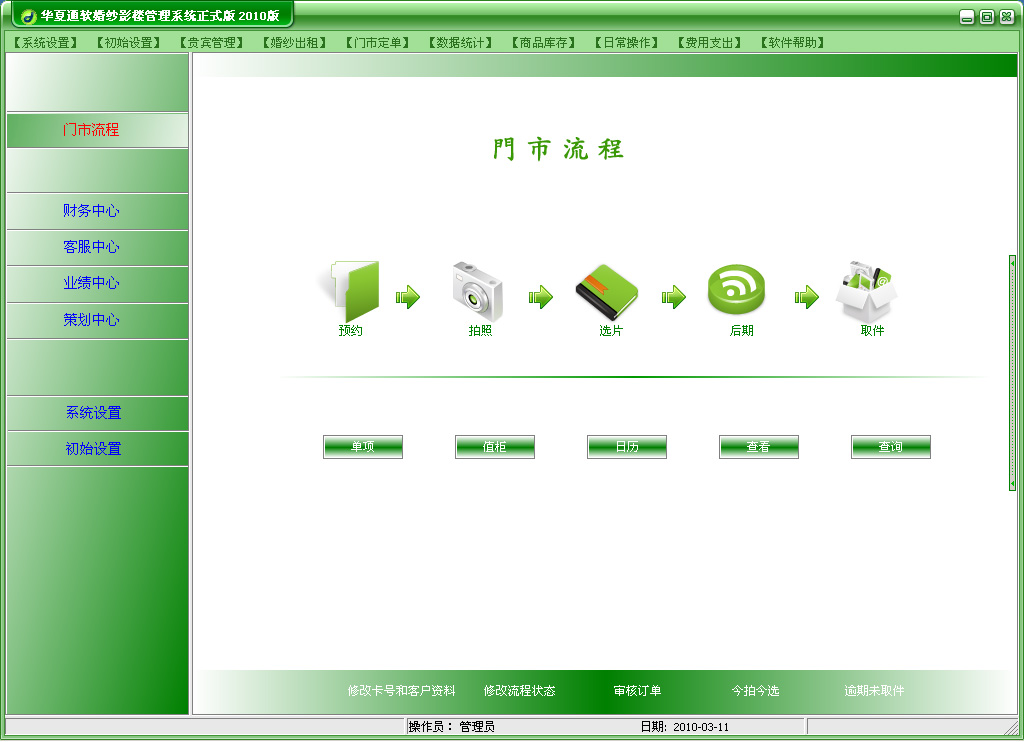Open 审核订单 link
This screenshot has height=742, width=1024.
point(637,690)
